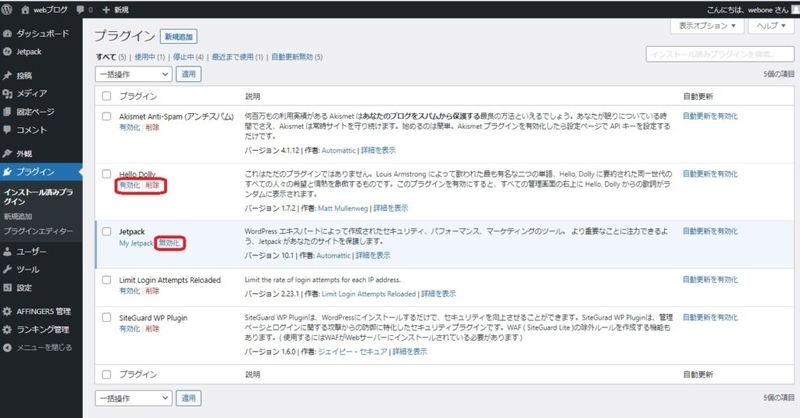Screen dimensions: 800x418
Task: Select all plugins with header checkbox
Action: click(106, 96)
